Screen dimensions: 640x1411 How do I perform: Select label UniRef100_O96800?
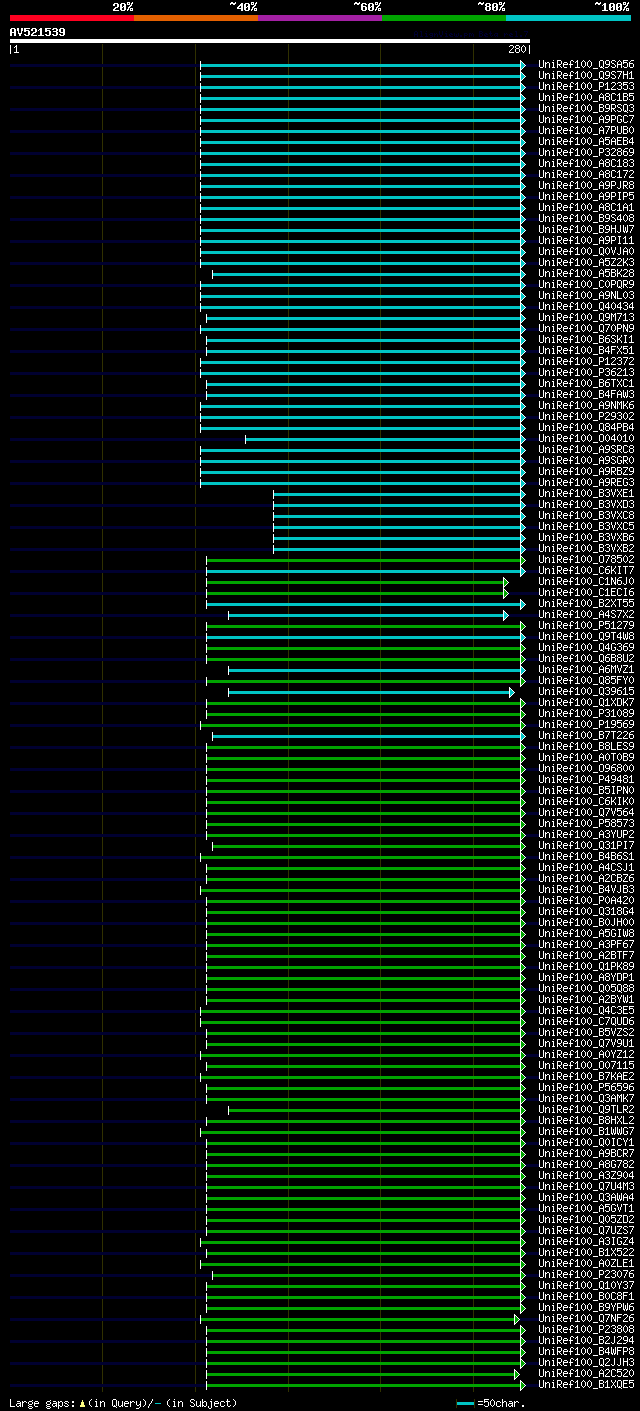(586, 768)
